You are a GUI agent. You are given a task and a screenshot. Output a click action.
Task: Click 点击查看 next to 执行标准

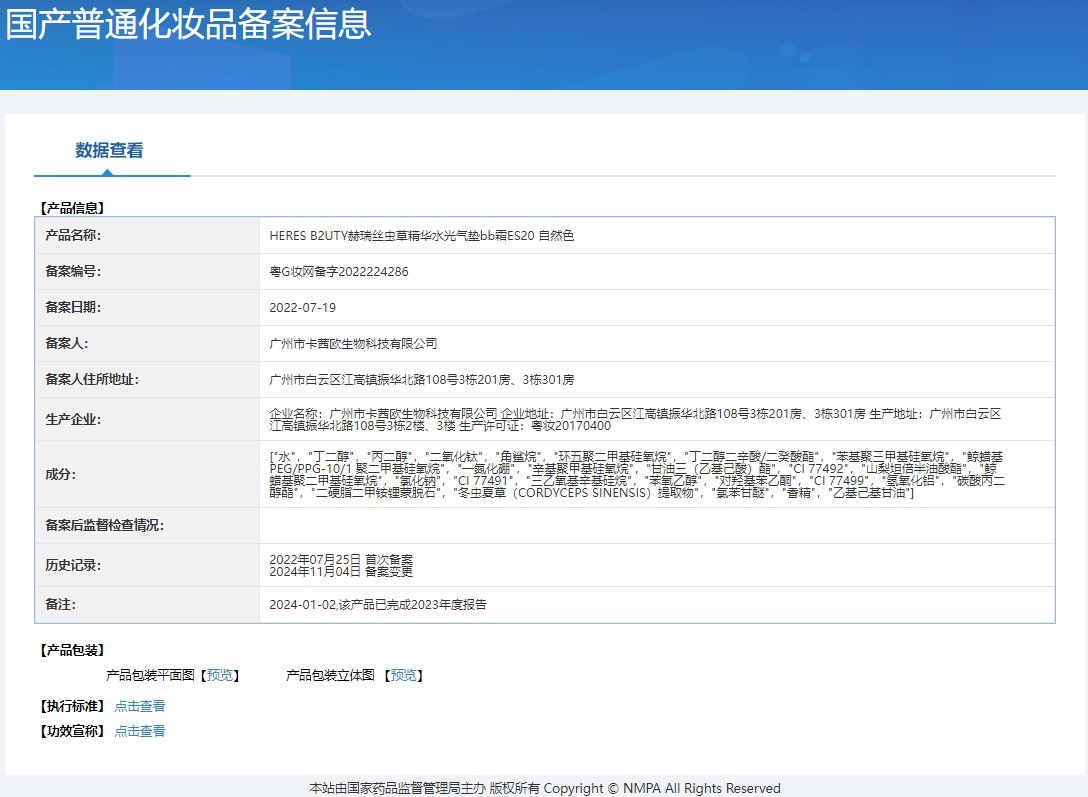140,706
